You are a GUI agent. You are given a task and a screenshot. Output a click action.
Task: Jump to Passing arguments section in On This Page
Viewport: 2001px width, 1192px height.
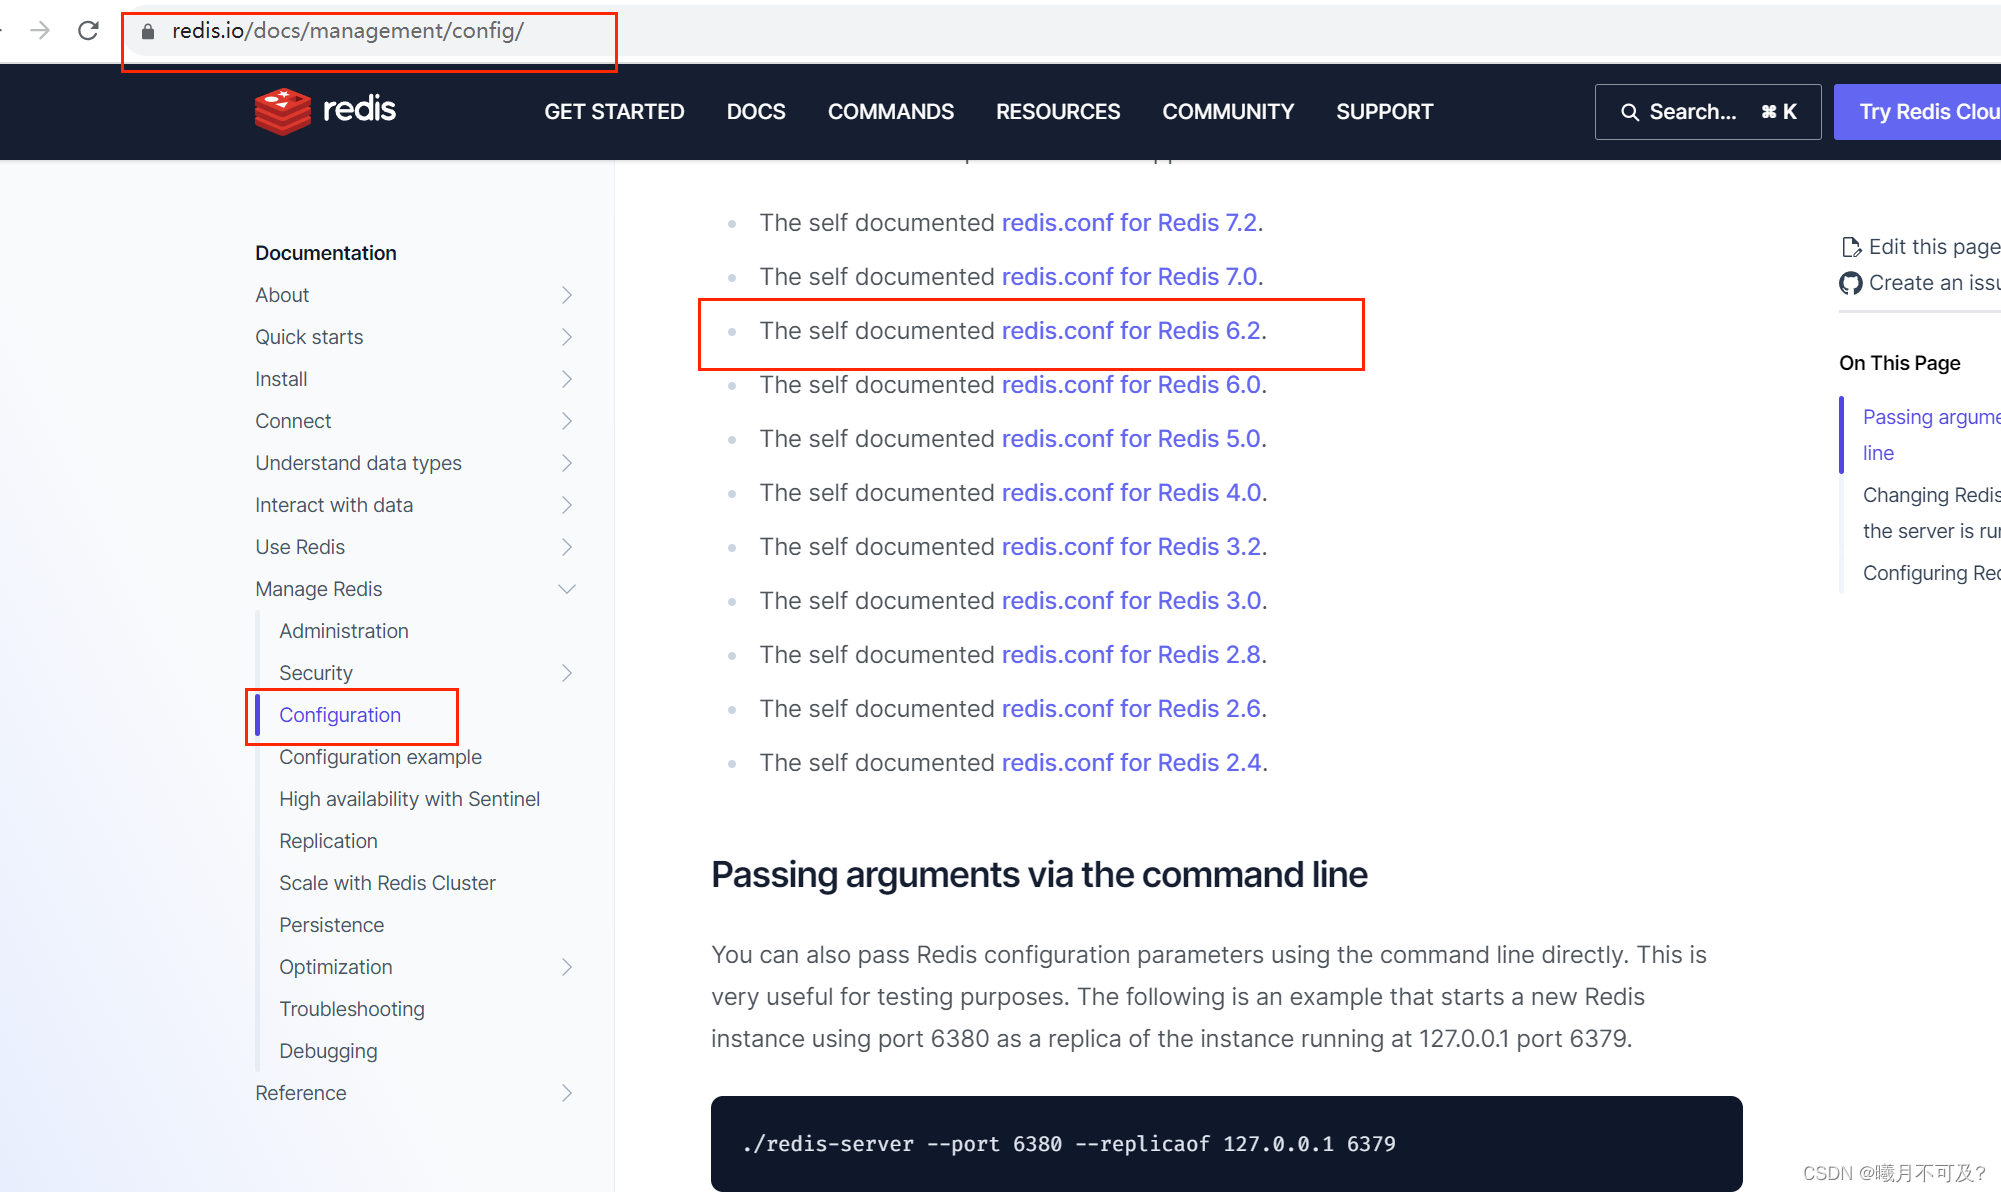coord(1931,435)
